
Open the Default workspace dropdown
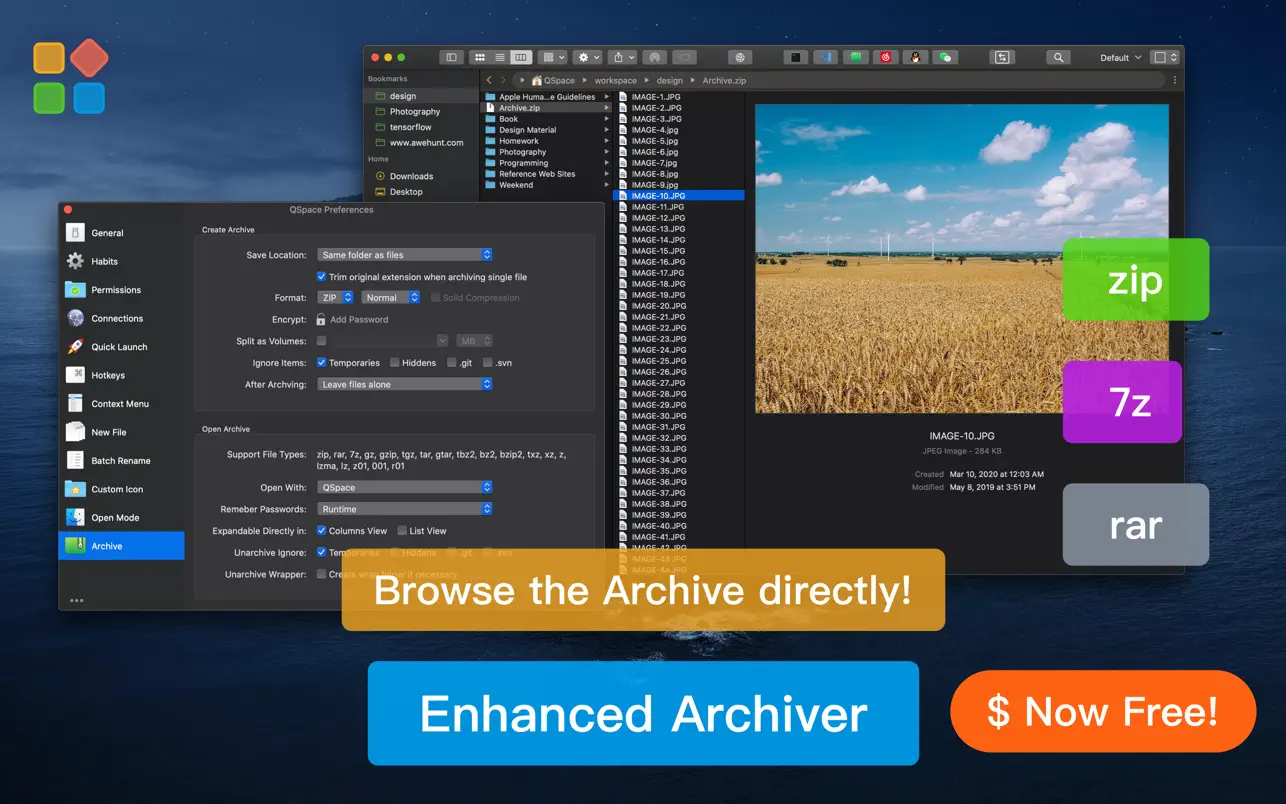pos(1119,58)
